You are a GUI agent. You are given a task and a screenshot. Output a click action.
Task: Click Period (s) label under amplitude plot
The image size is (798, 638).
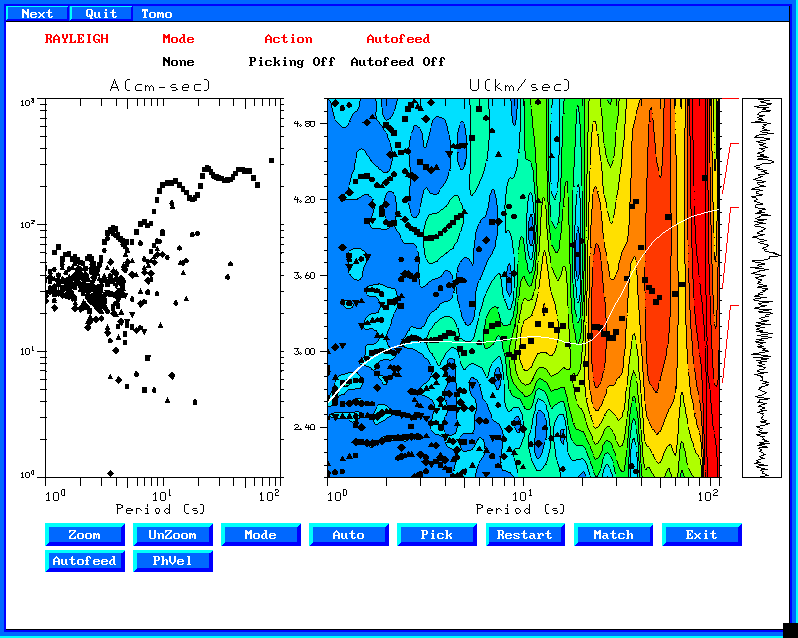(160, 509)
